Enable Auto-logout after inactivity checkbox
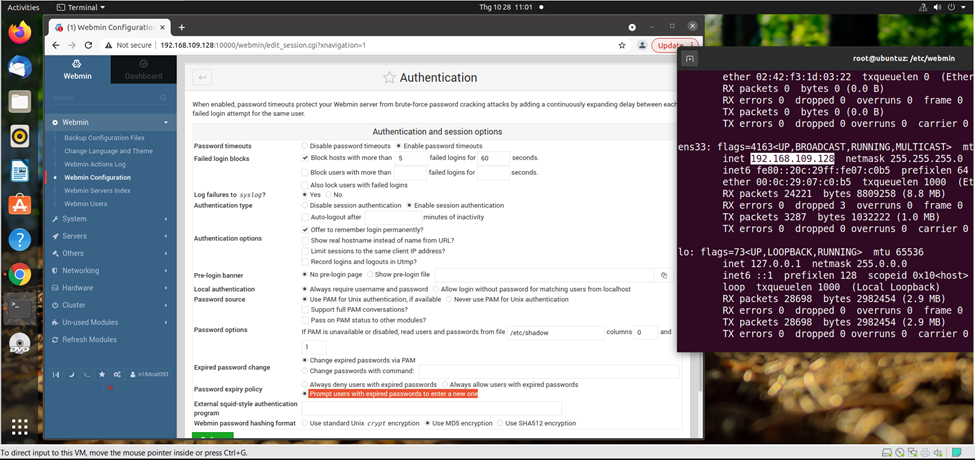Image resolution: width=975 pixels, height=460 pixels. click(x=305, y=217)
